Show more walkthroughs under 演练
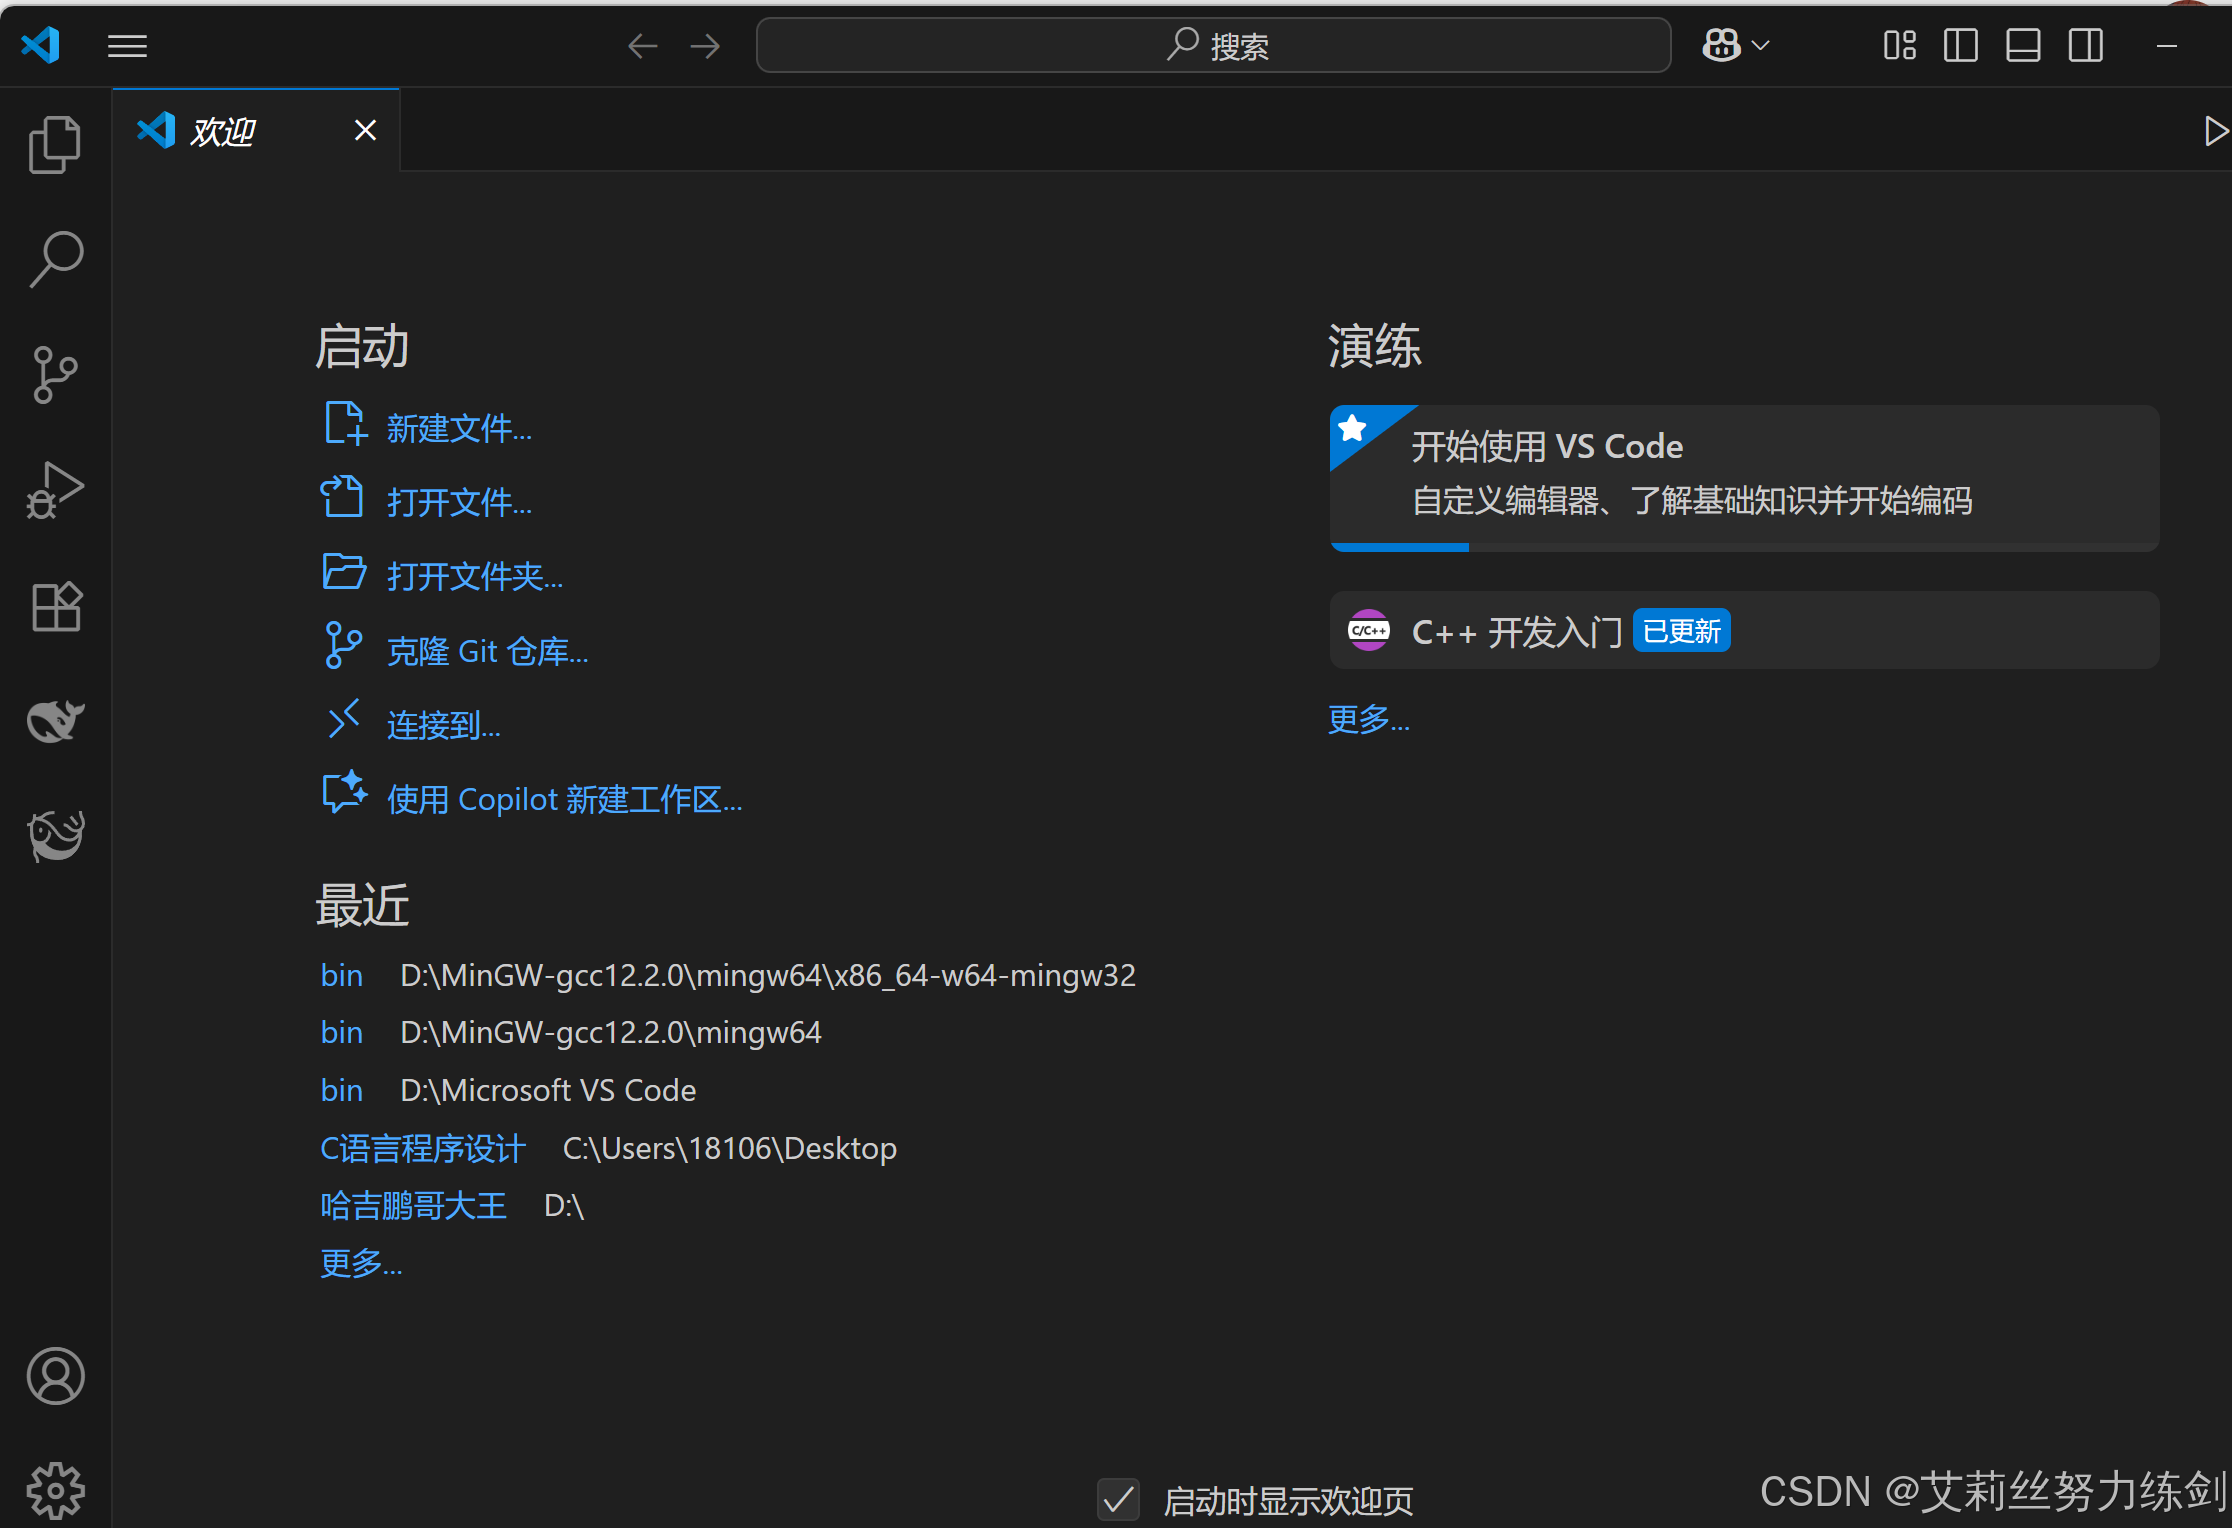 point(1368,719)
